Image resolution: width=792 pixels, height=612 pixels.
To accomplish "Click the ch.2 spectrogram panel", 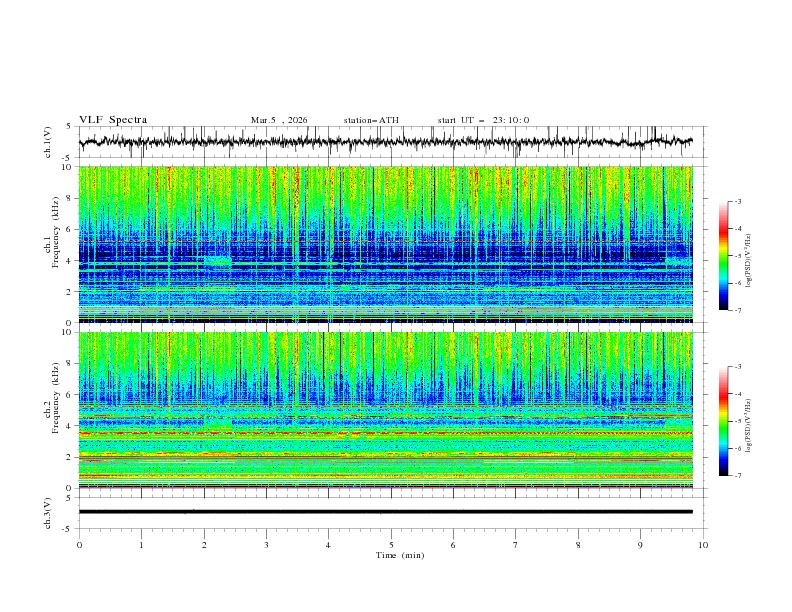I will tap(385, 410).
